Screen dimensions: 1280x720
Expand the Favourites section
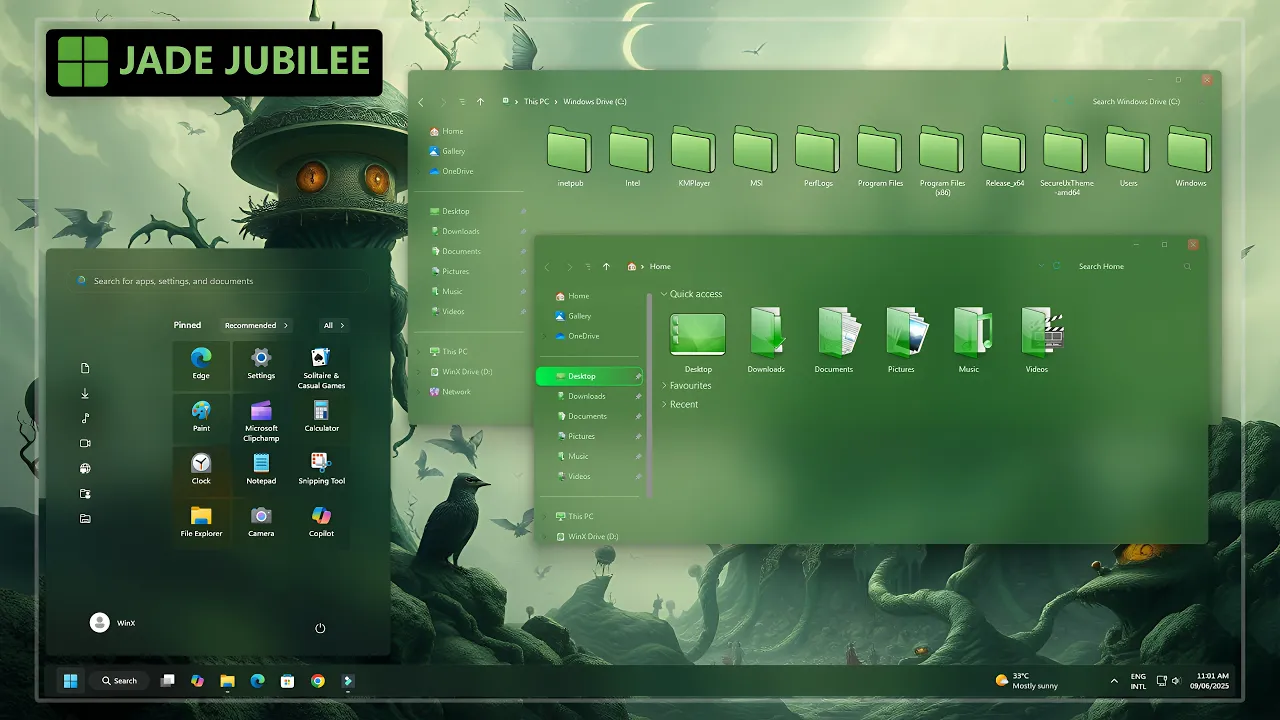point(664,386)
